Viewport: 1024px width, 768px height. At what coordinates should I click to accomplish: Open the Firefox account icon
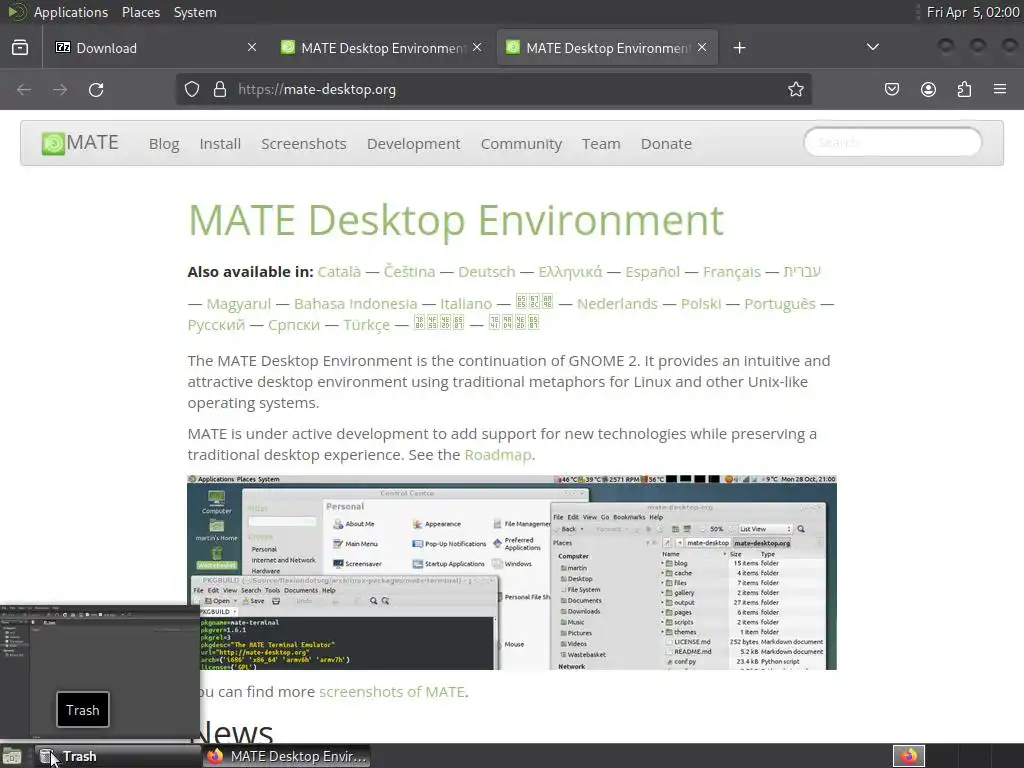click(x=928, y=89)
